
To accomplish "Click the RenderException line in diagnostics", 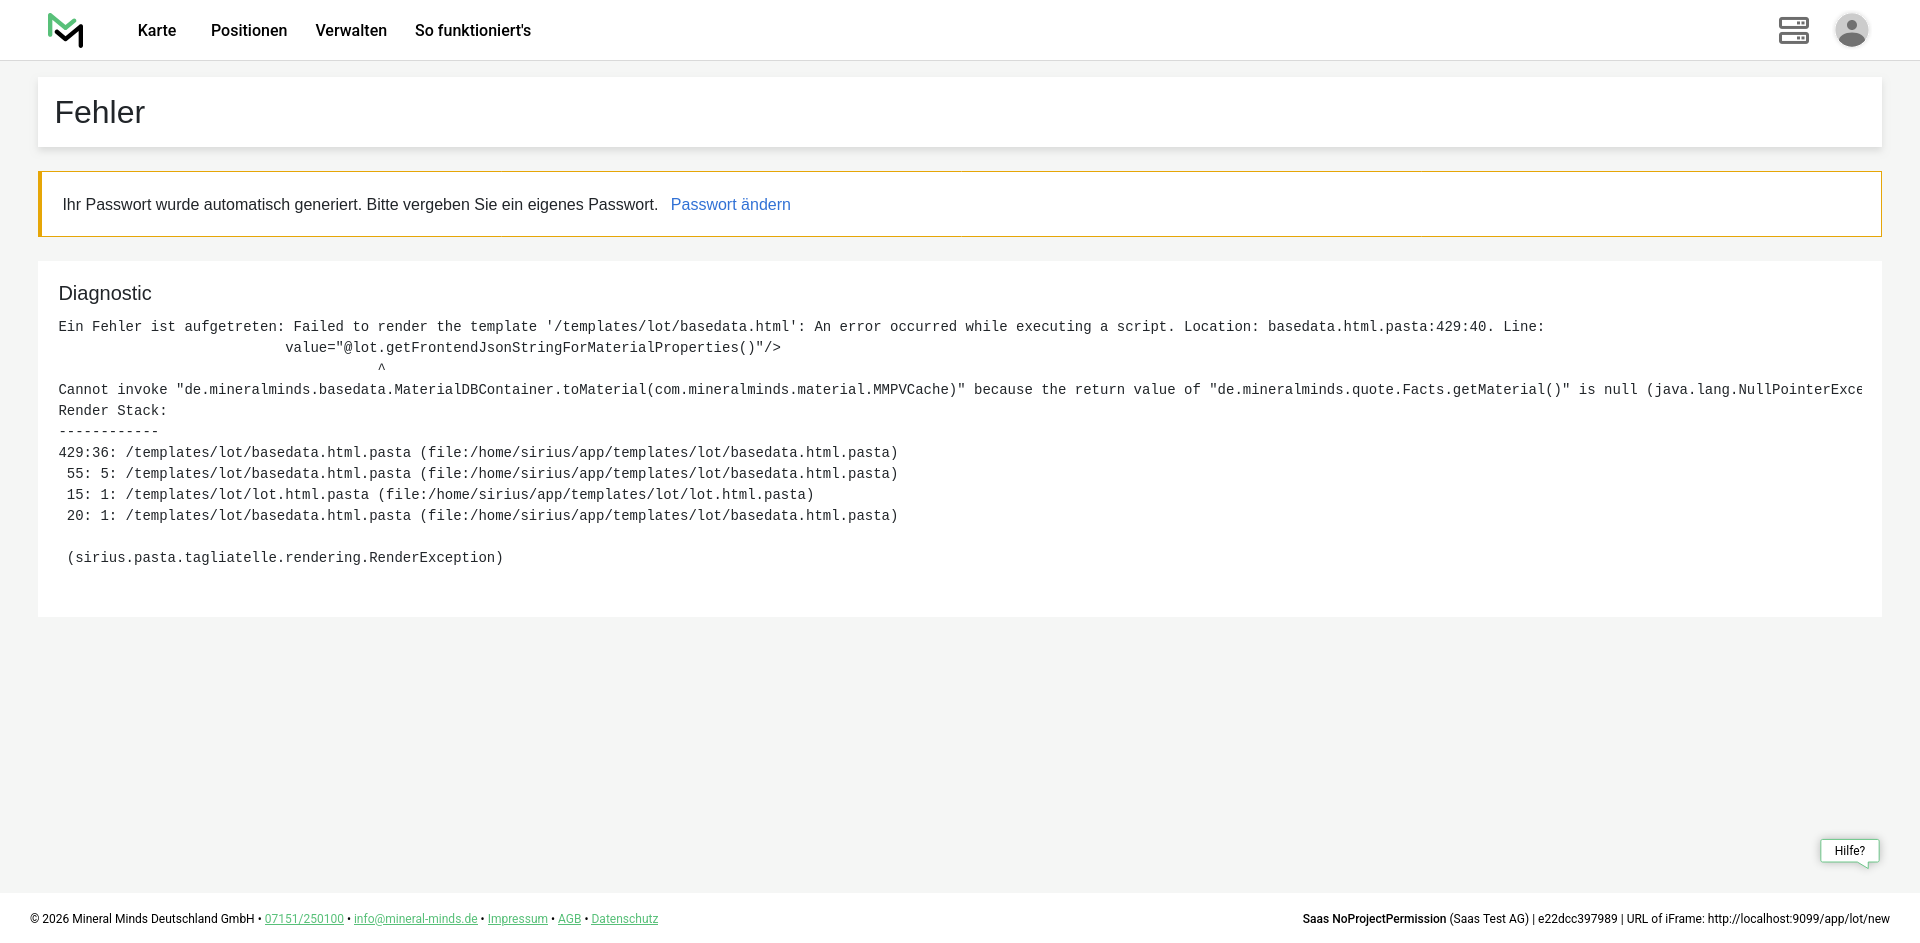I will point(285,558).
